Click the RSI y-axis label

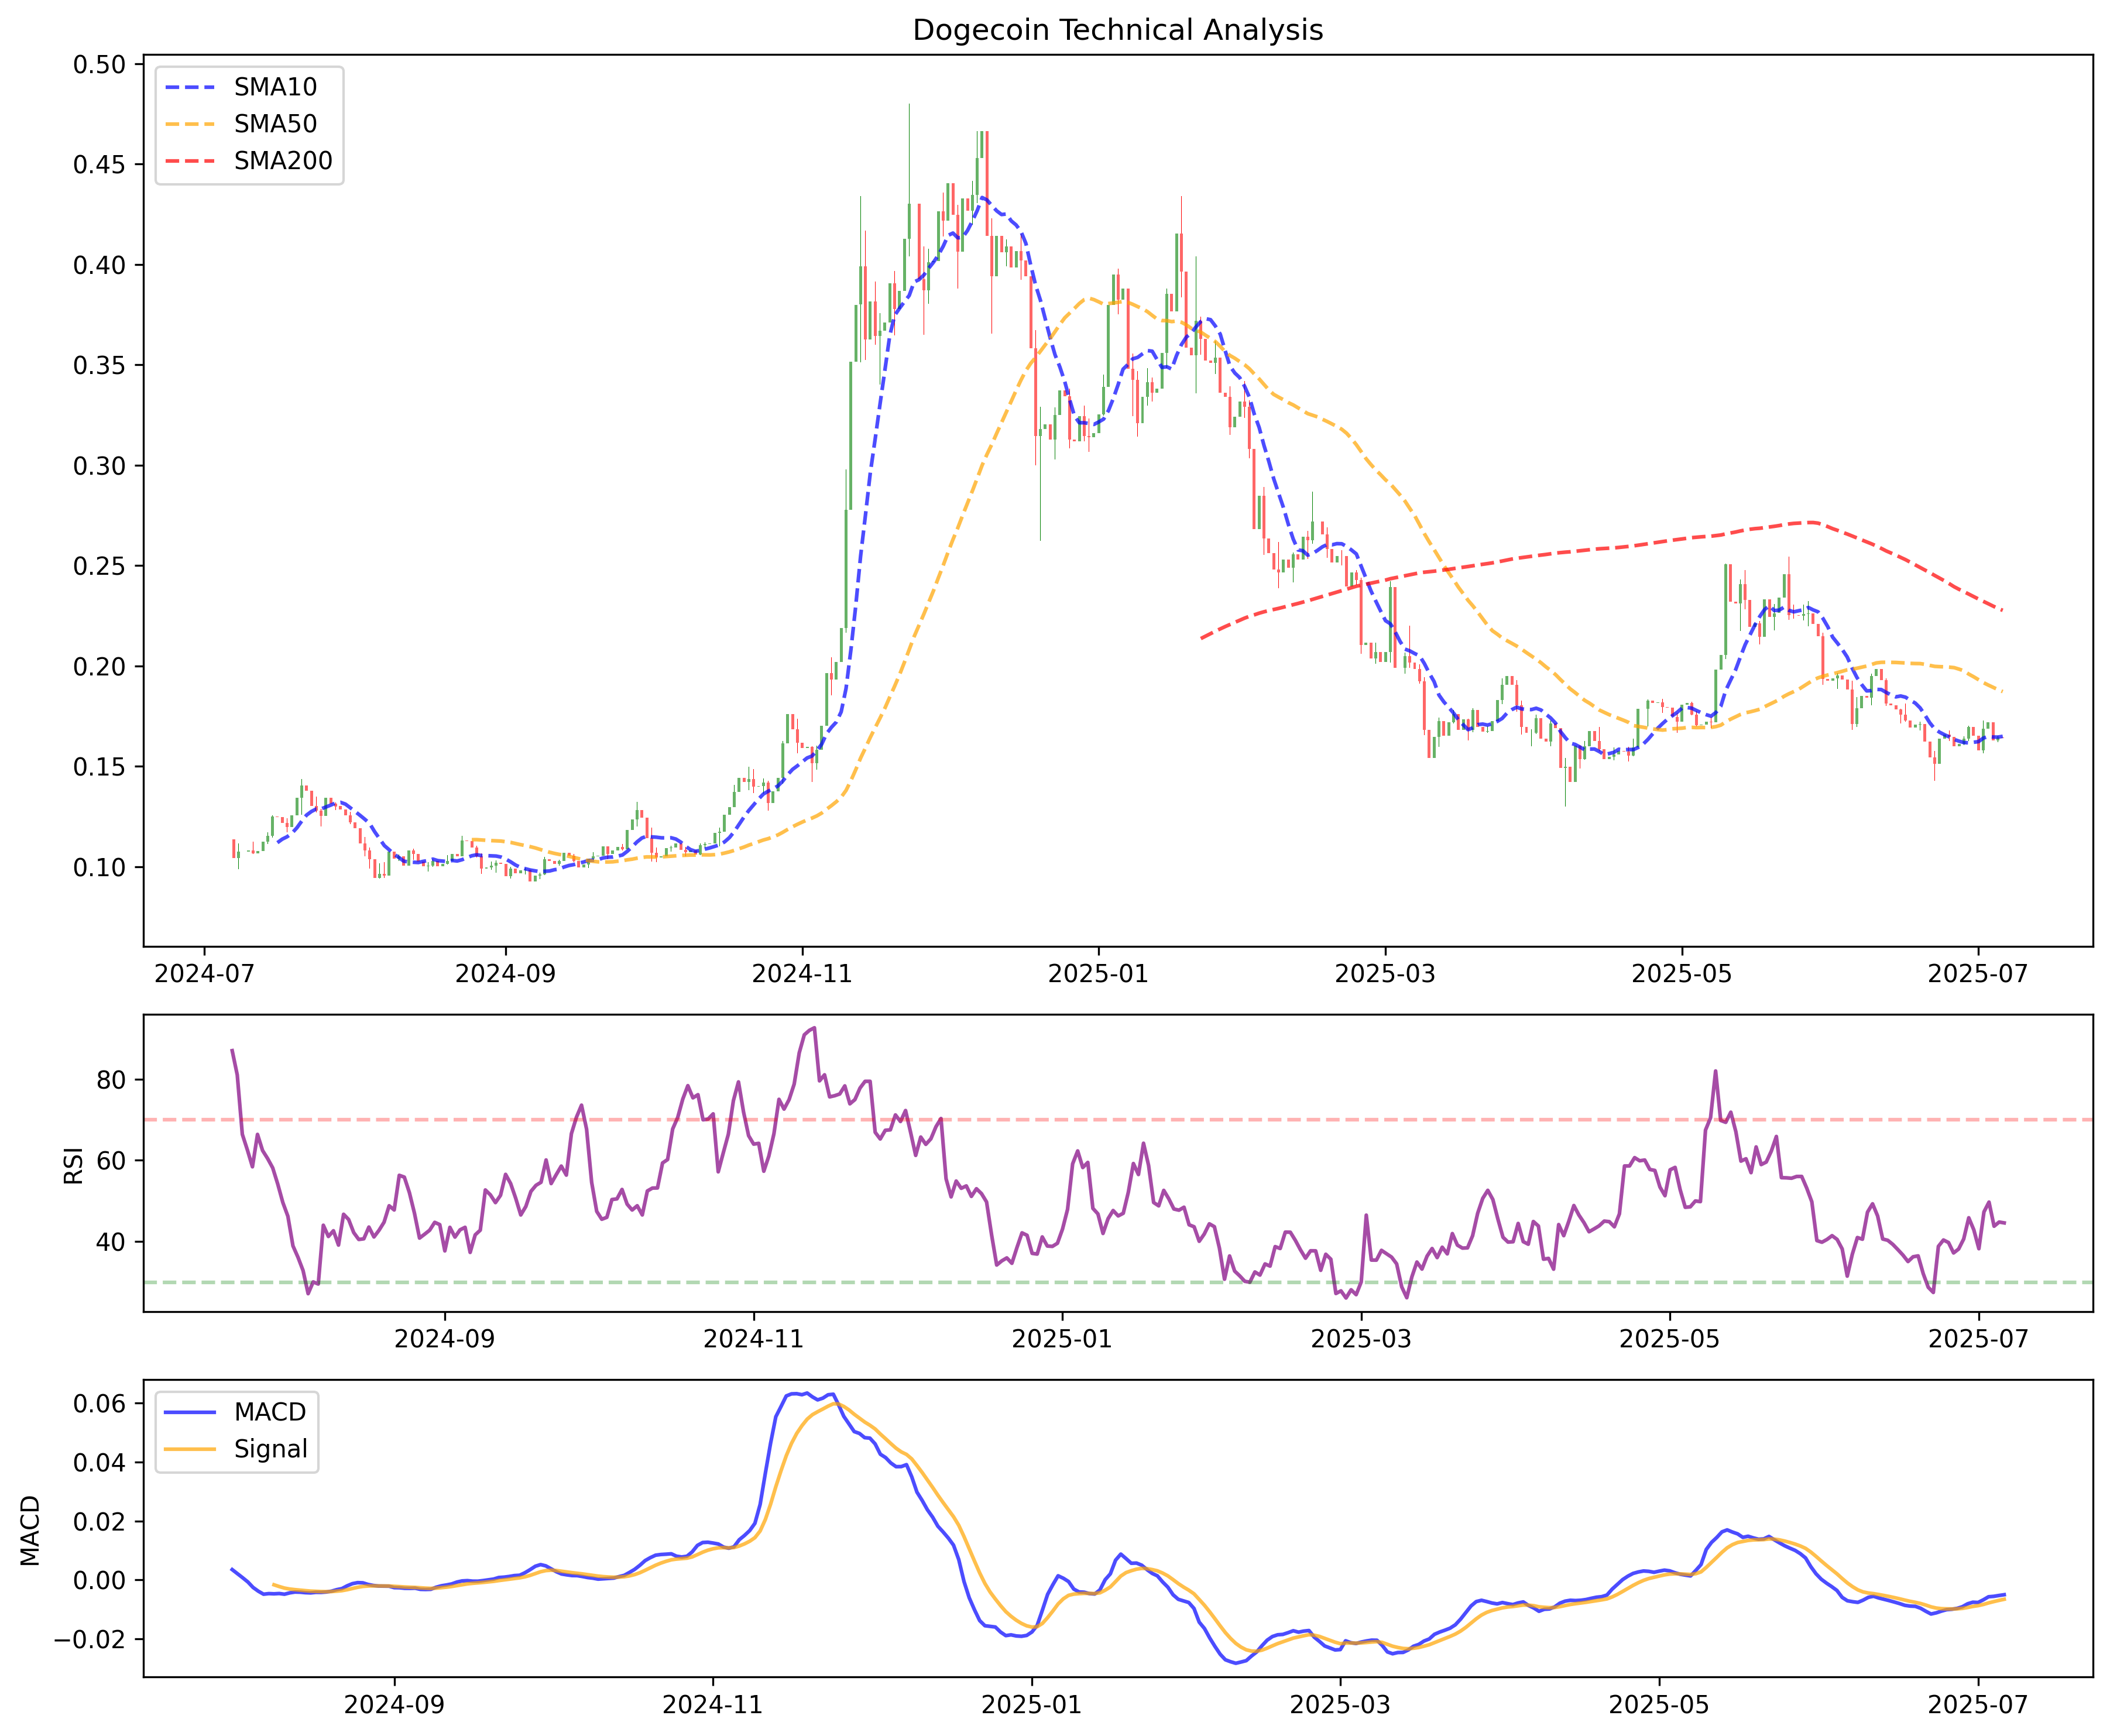pyautogui.click(x=73, y=1165)
